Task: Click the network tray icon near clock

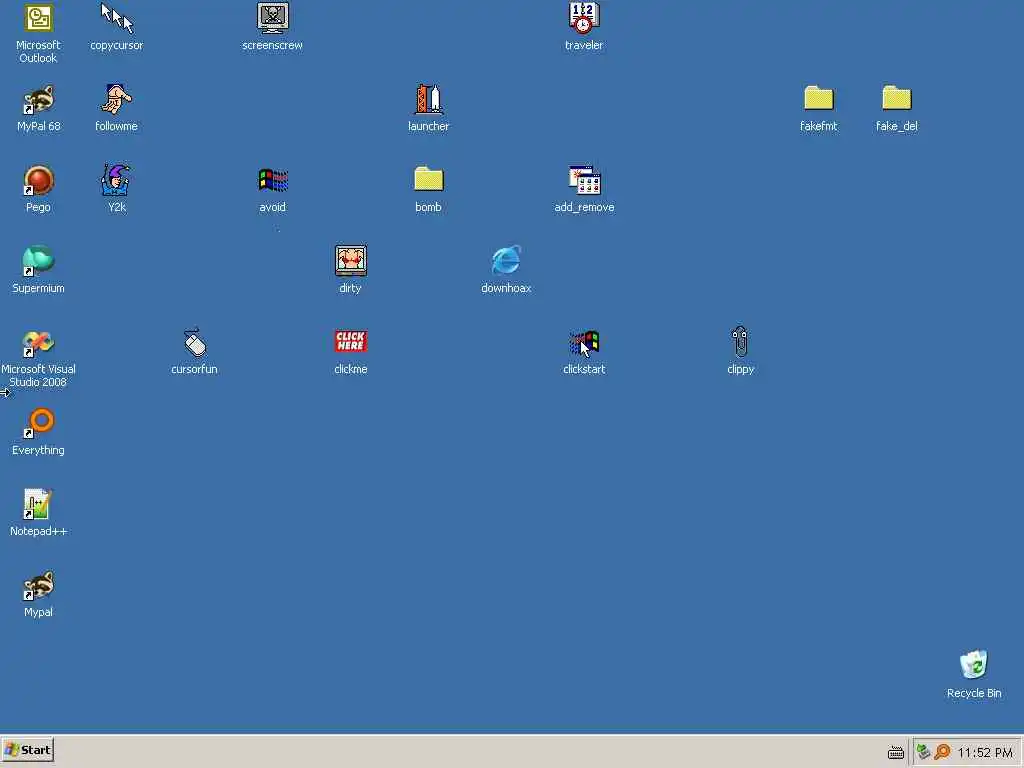Action: pos(923,752)
